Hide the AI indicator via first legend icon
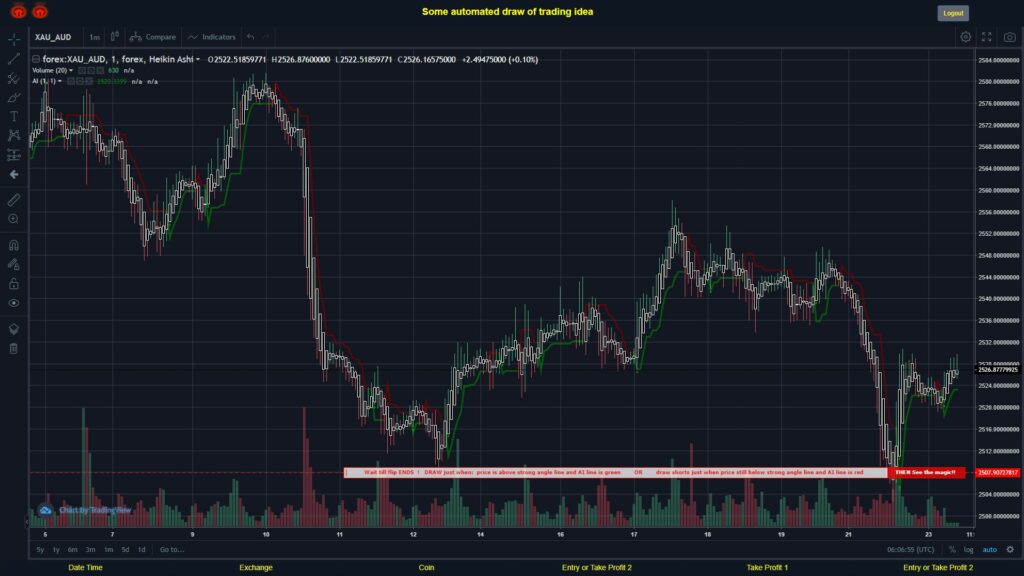1024x576 pixels. point(71,82)
